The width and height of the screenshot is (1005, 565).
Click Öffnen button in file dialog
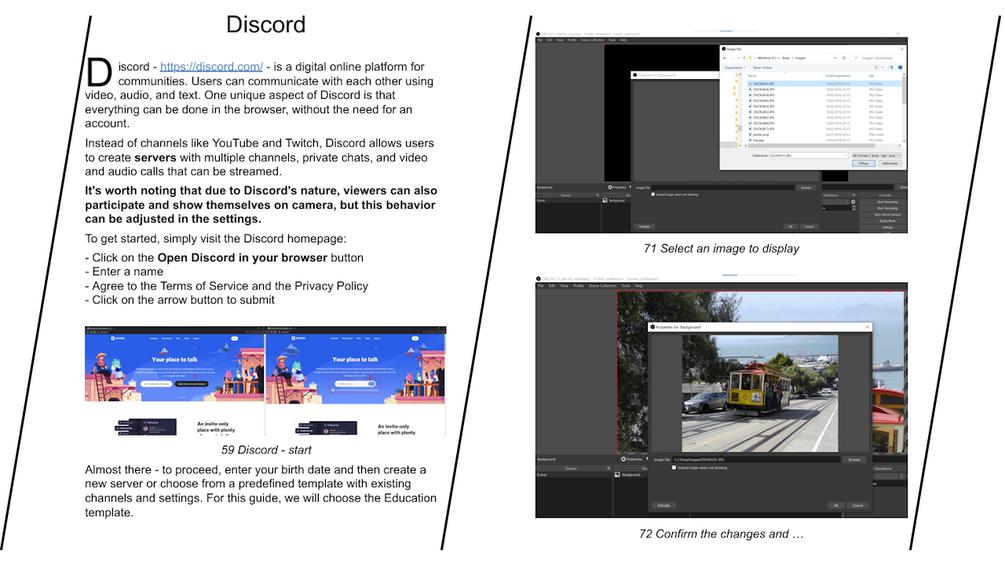(864, 163)
